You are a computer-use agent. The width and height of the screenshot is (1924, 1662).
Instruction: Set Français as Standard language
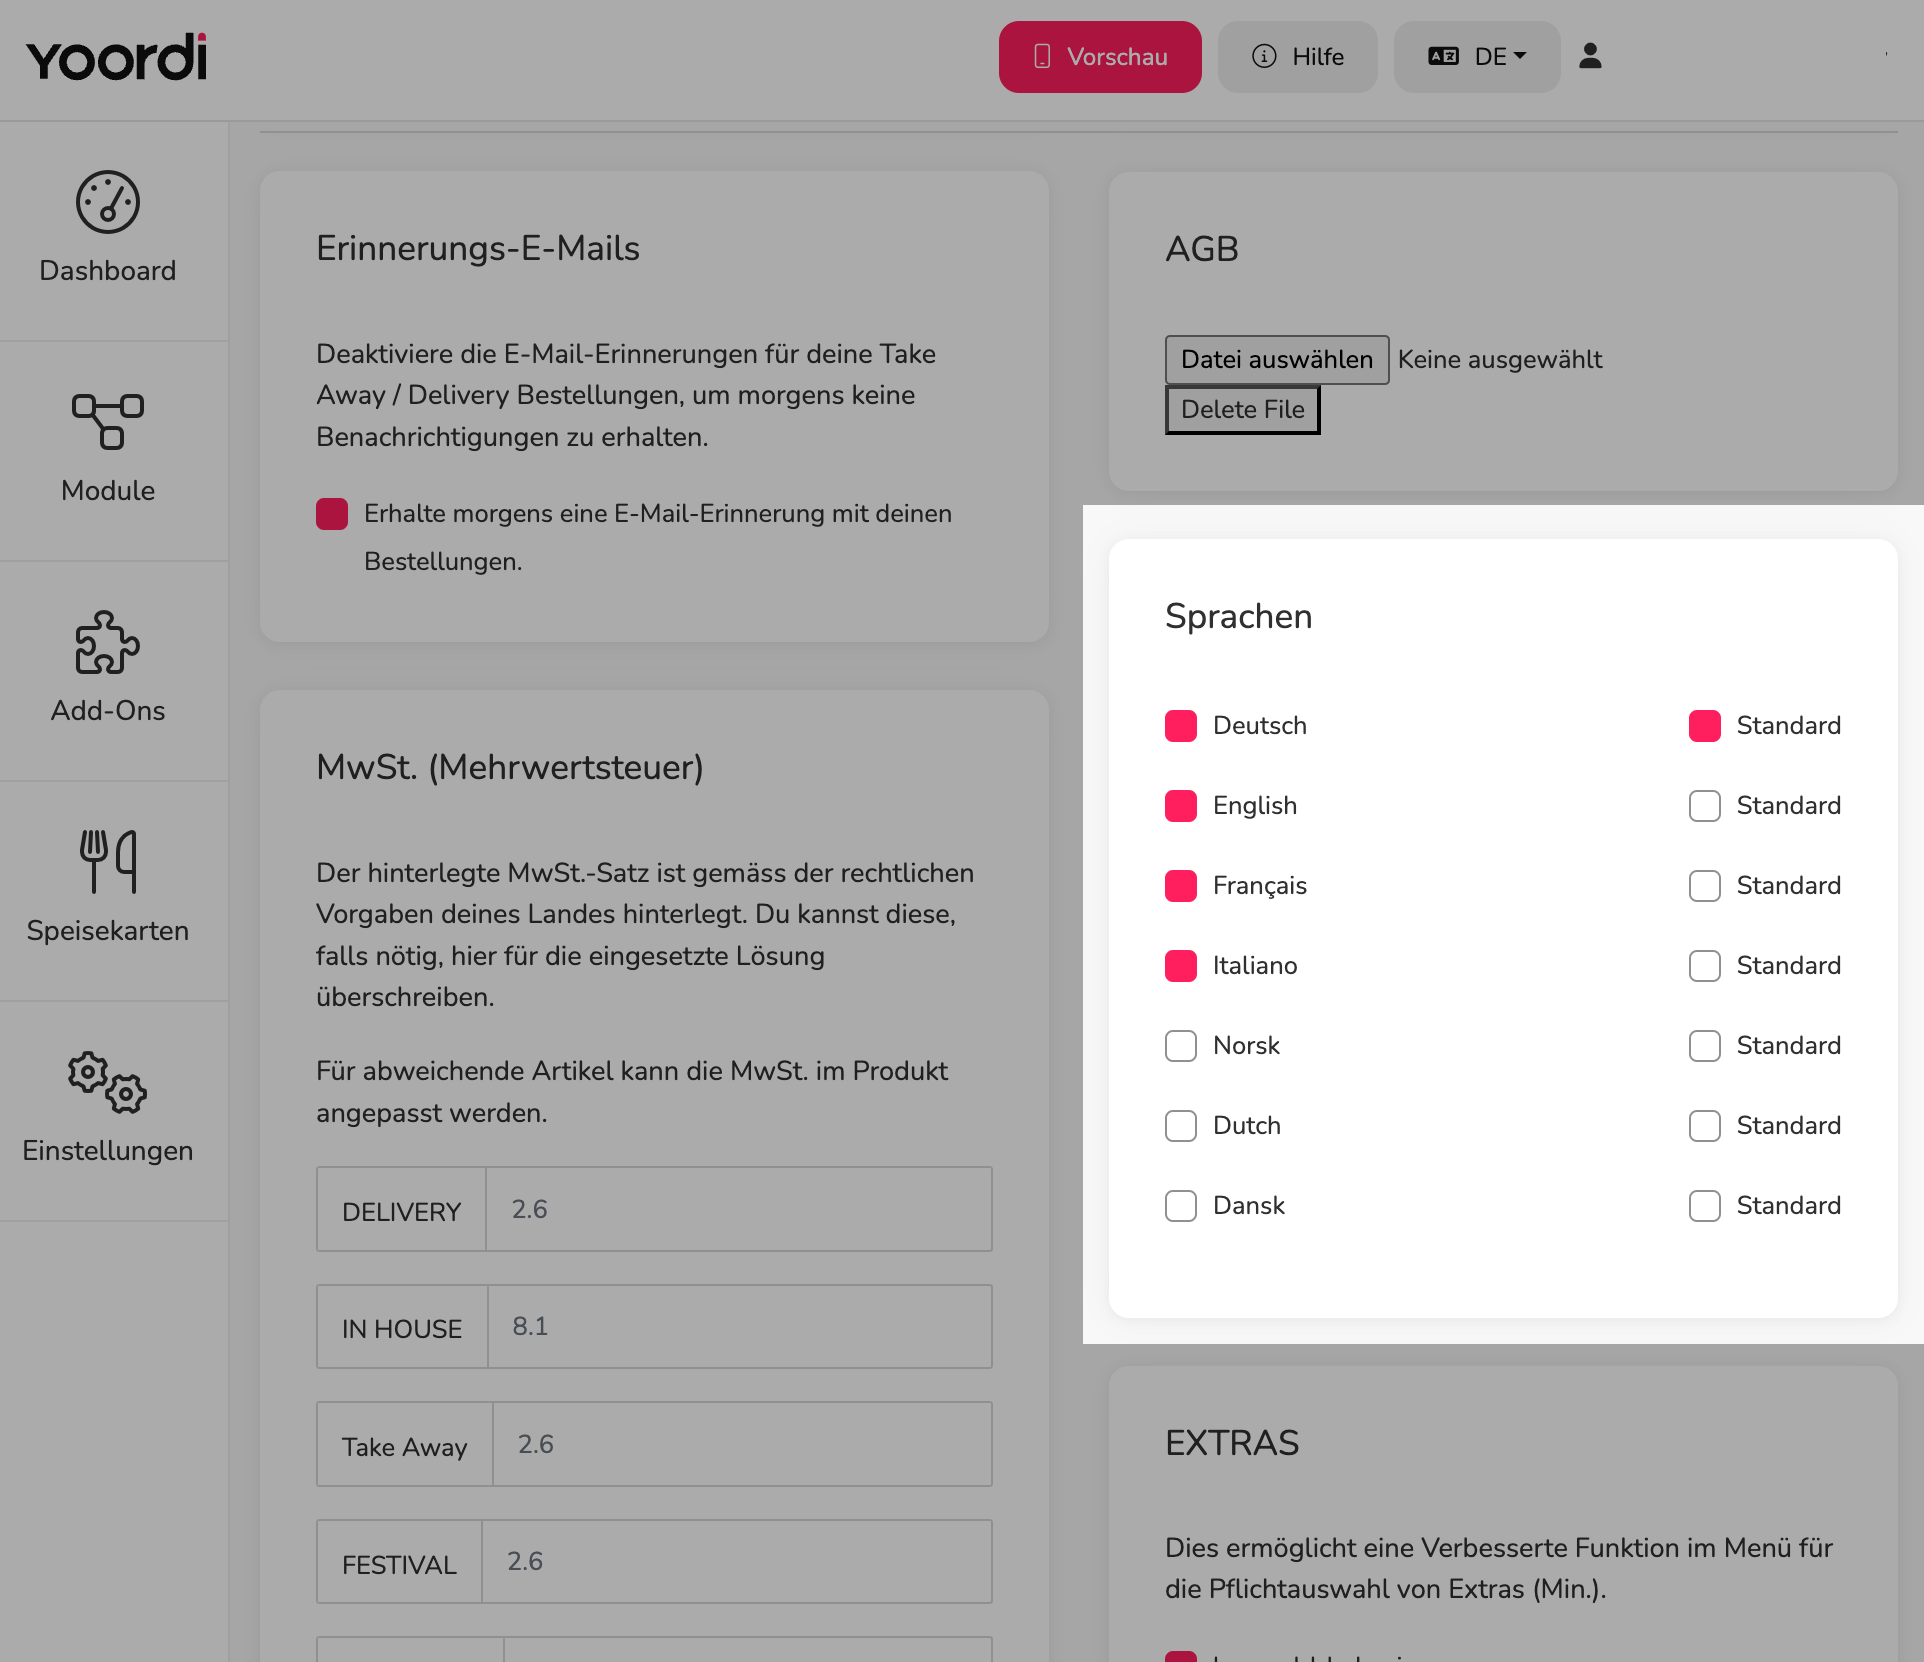click(1705, 886)
